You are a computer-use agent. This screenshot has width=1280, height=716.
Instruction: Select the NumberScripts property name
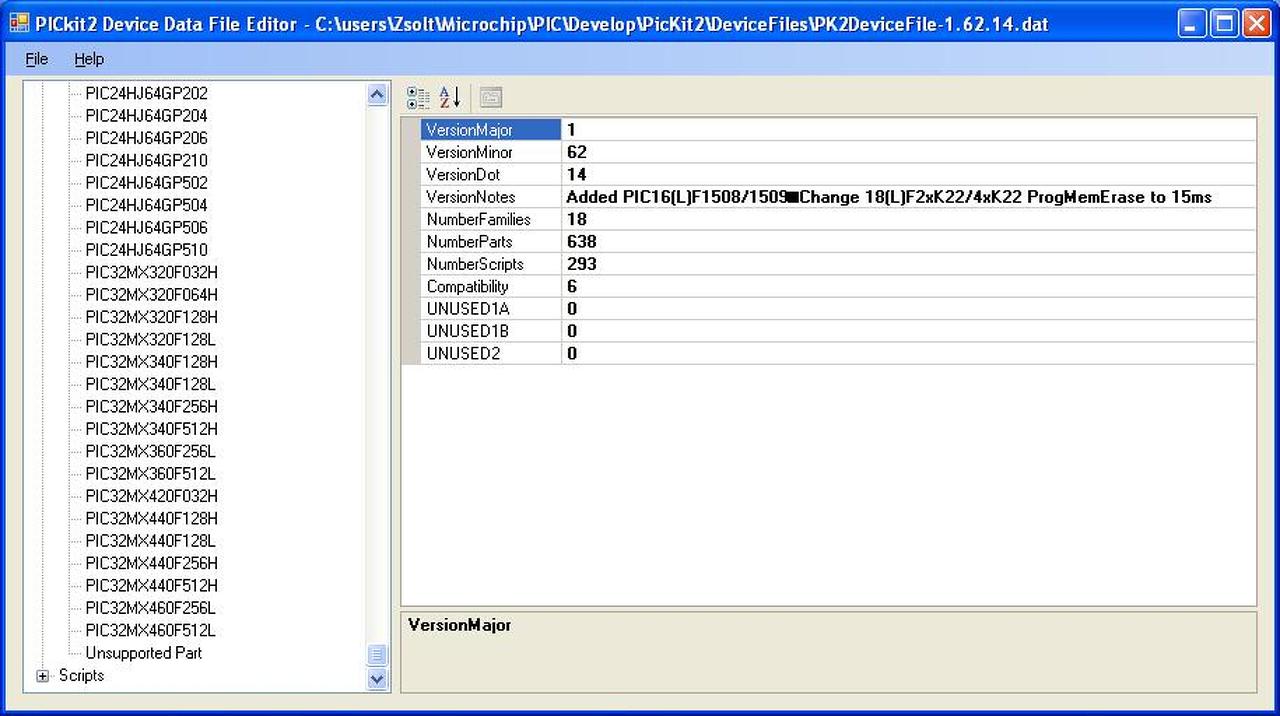(x=491, y=264)
